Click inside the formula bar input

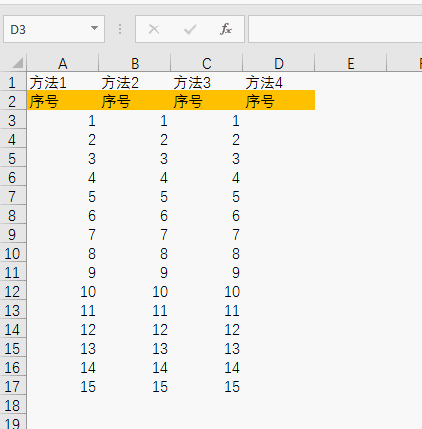coord(335,29)
